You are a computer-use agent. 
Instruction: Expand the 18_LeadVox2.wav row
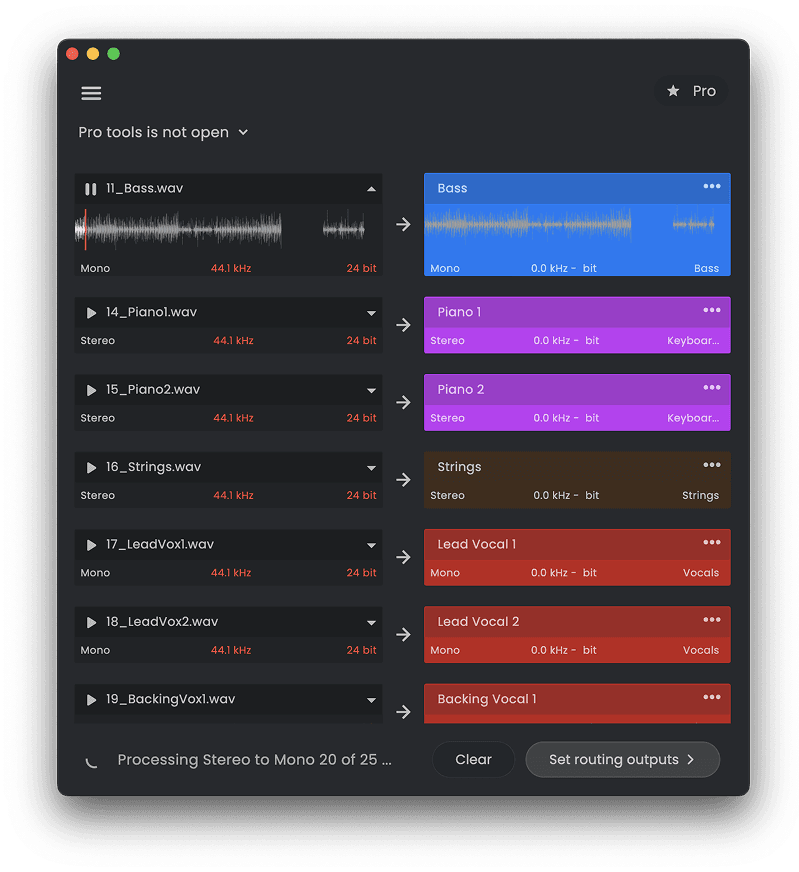(371, 622)
